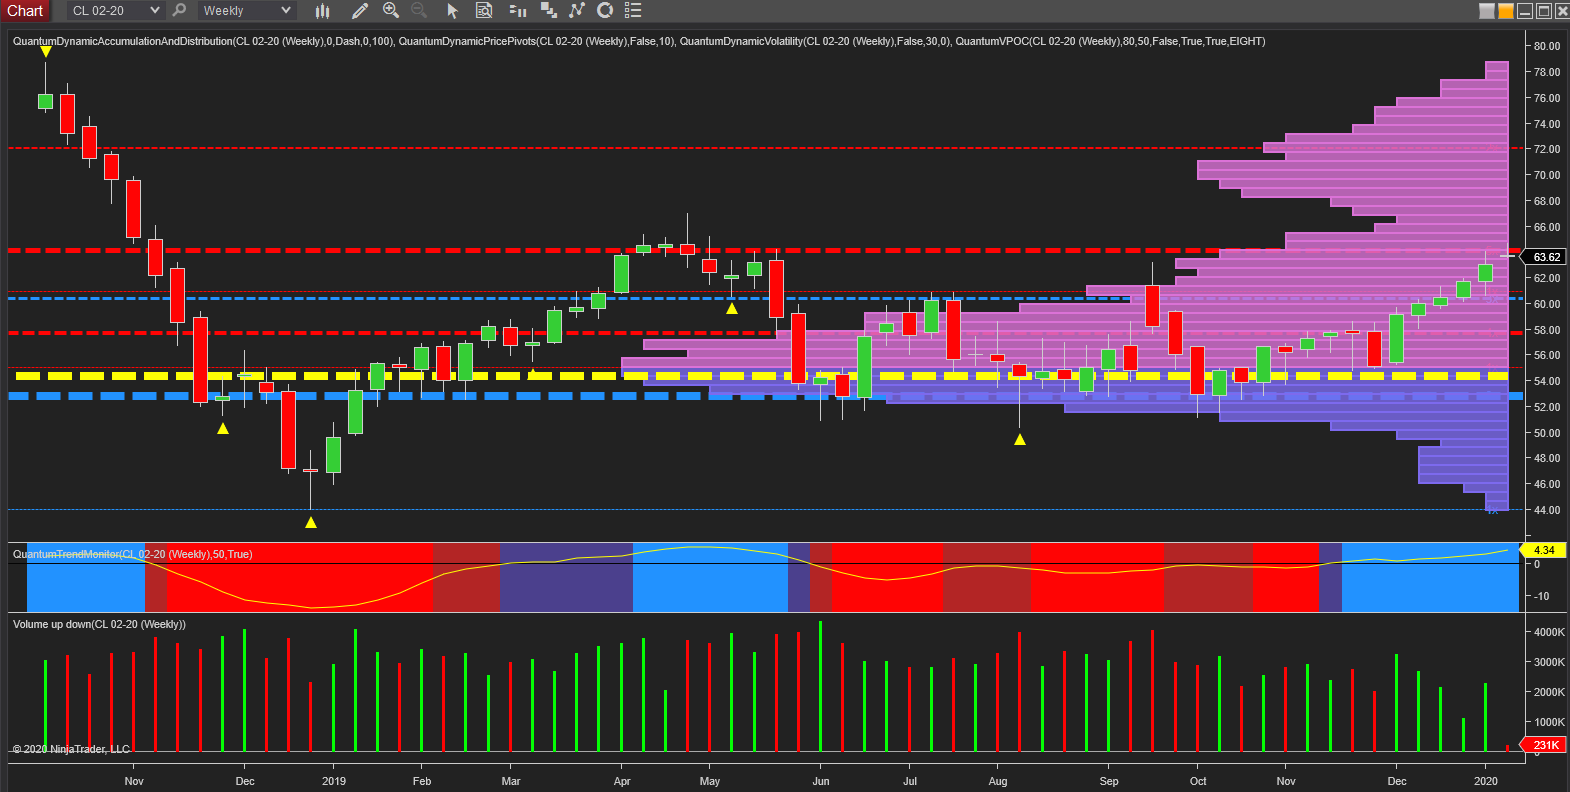Click the yellow pivot triangle below 2019 low

(311, 522)
